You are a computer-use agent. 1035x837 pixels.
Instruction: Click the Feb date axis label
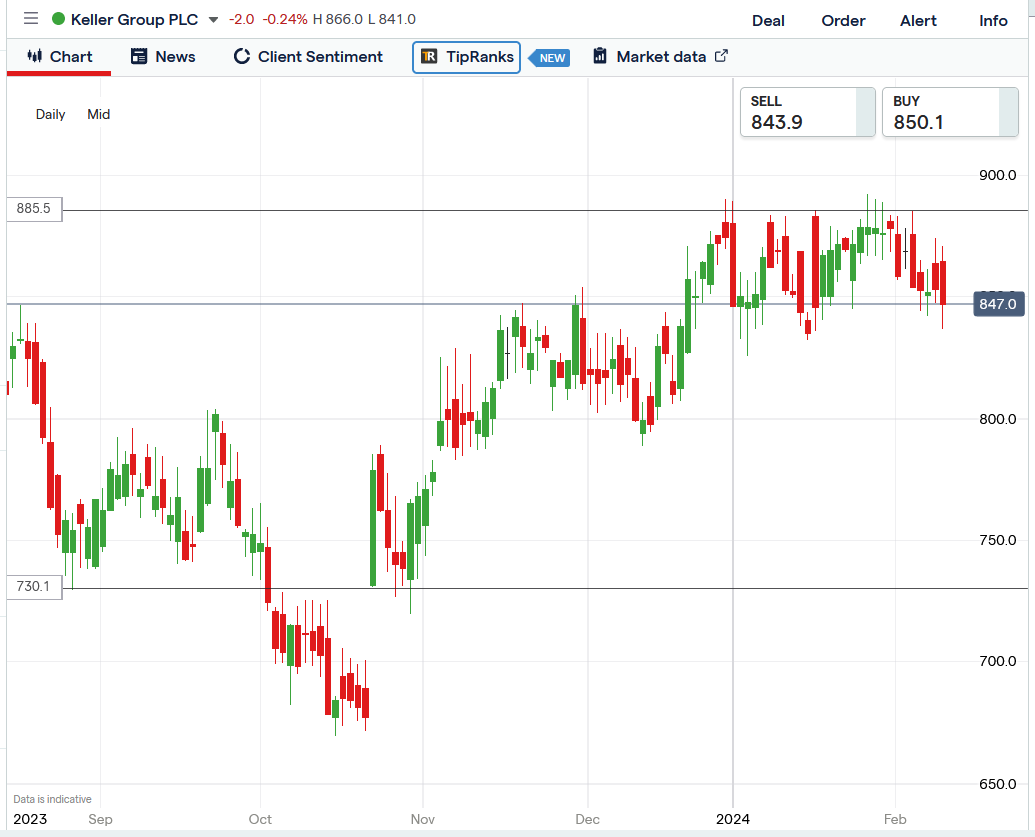coord(895,819)
